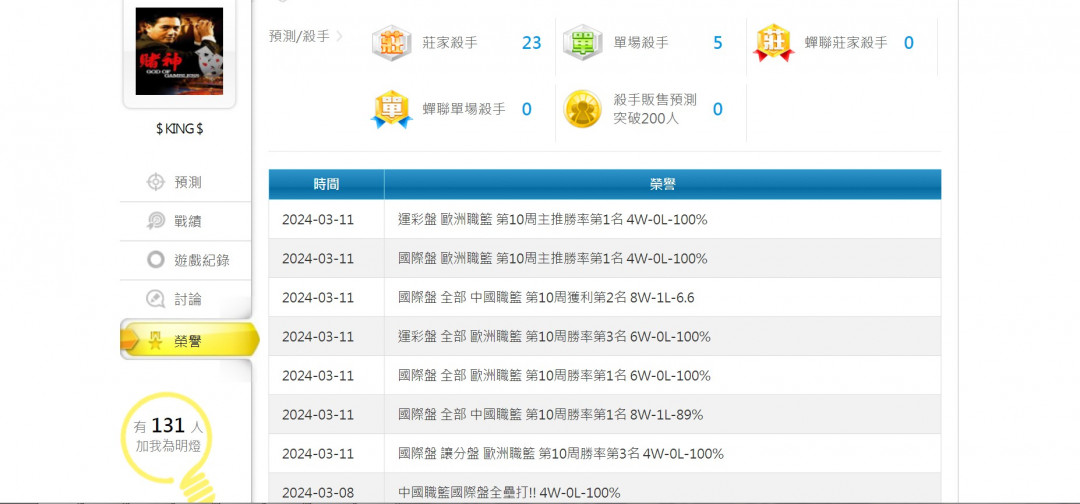This screenshot has height=504, width=1080.
Task: Click the 蟬聯單場殺手 label text
Action: [464, 109]
